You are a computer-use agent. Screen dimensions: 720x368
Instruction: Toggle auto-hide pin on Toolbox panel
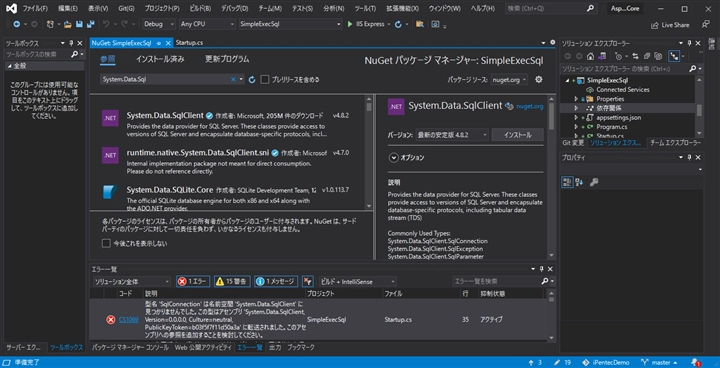point(71,43)
